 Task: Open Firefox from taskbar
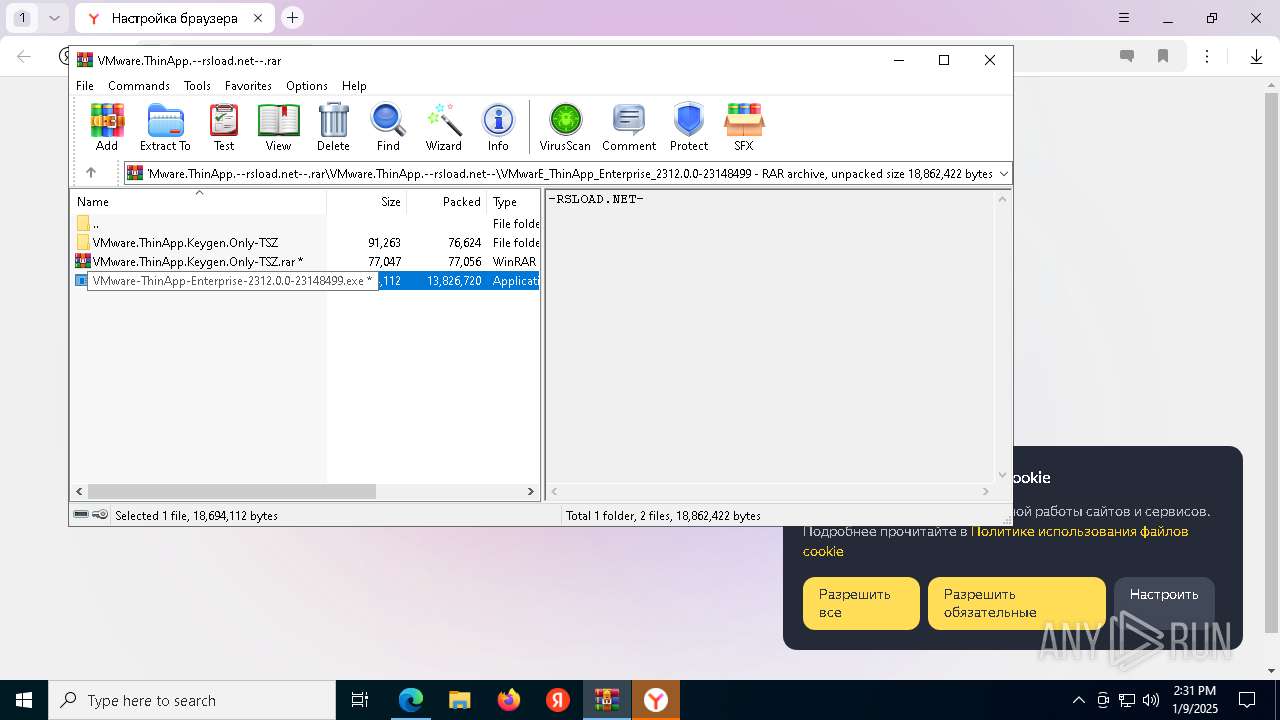pos(509,700)
